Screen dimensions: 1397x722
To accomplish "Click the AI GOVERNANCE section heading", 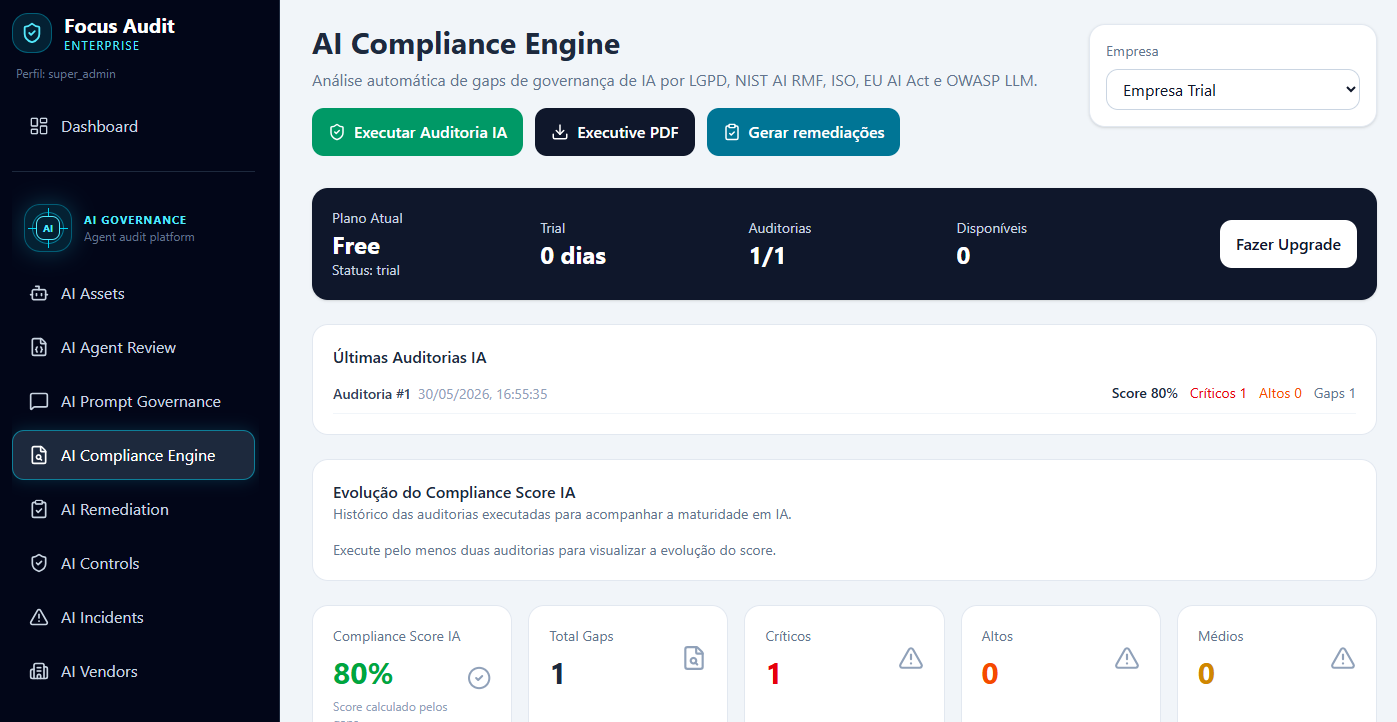I will point(135,220).
